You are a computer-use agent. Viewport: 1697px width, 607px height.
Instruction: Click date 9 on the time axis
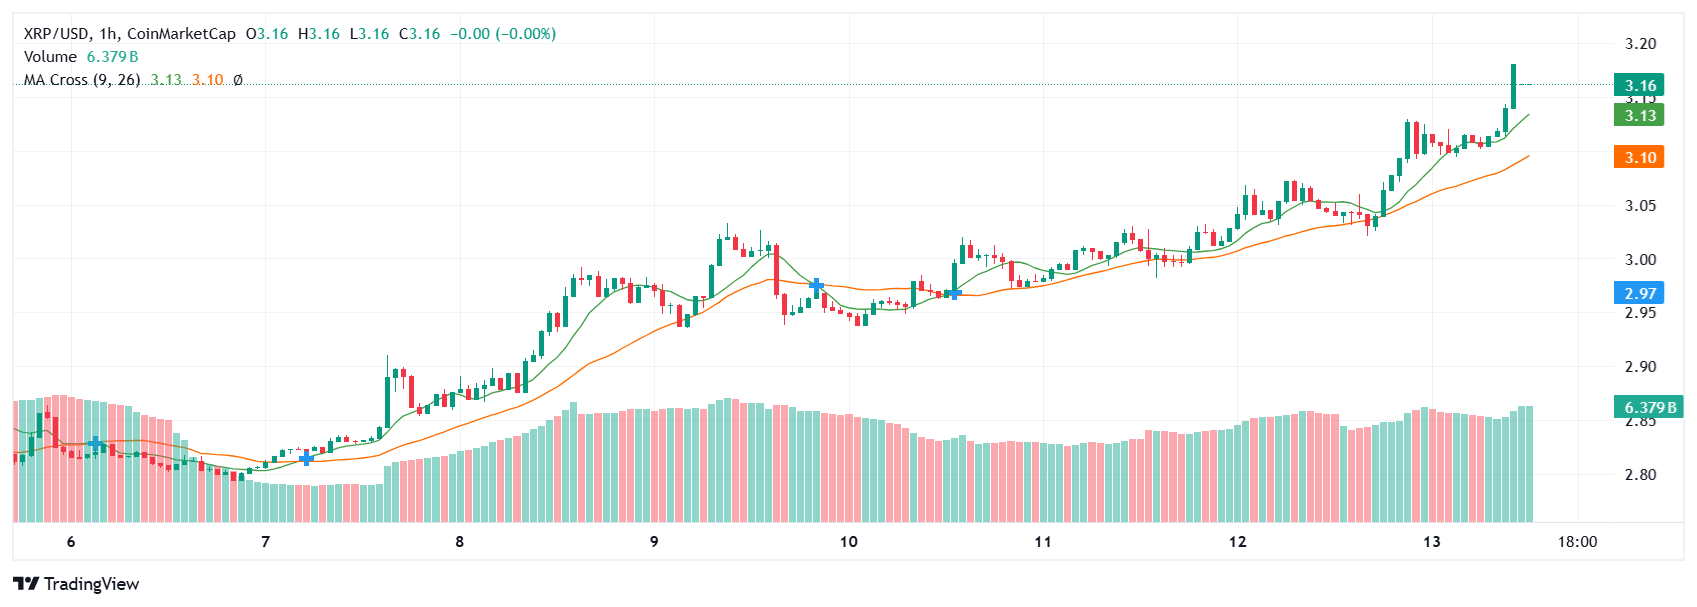pyautogui.click(x=654, y=542)
